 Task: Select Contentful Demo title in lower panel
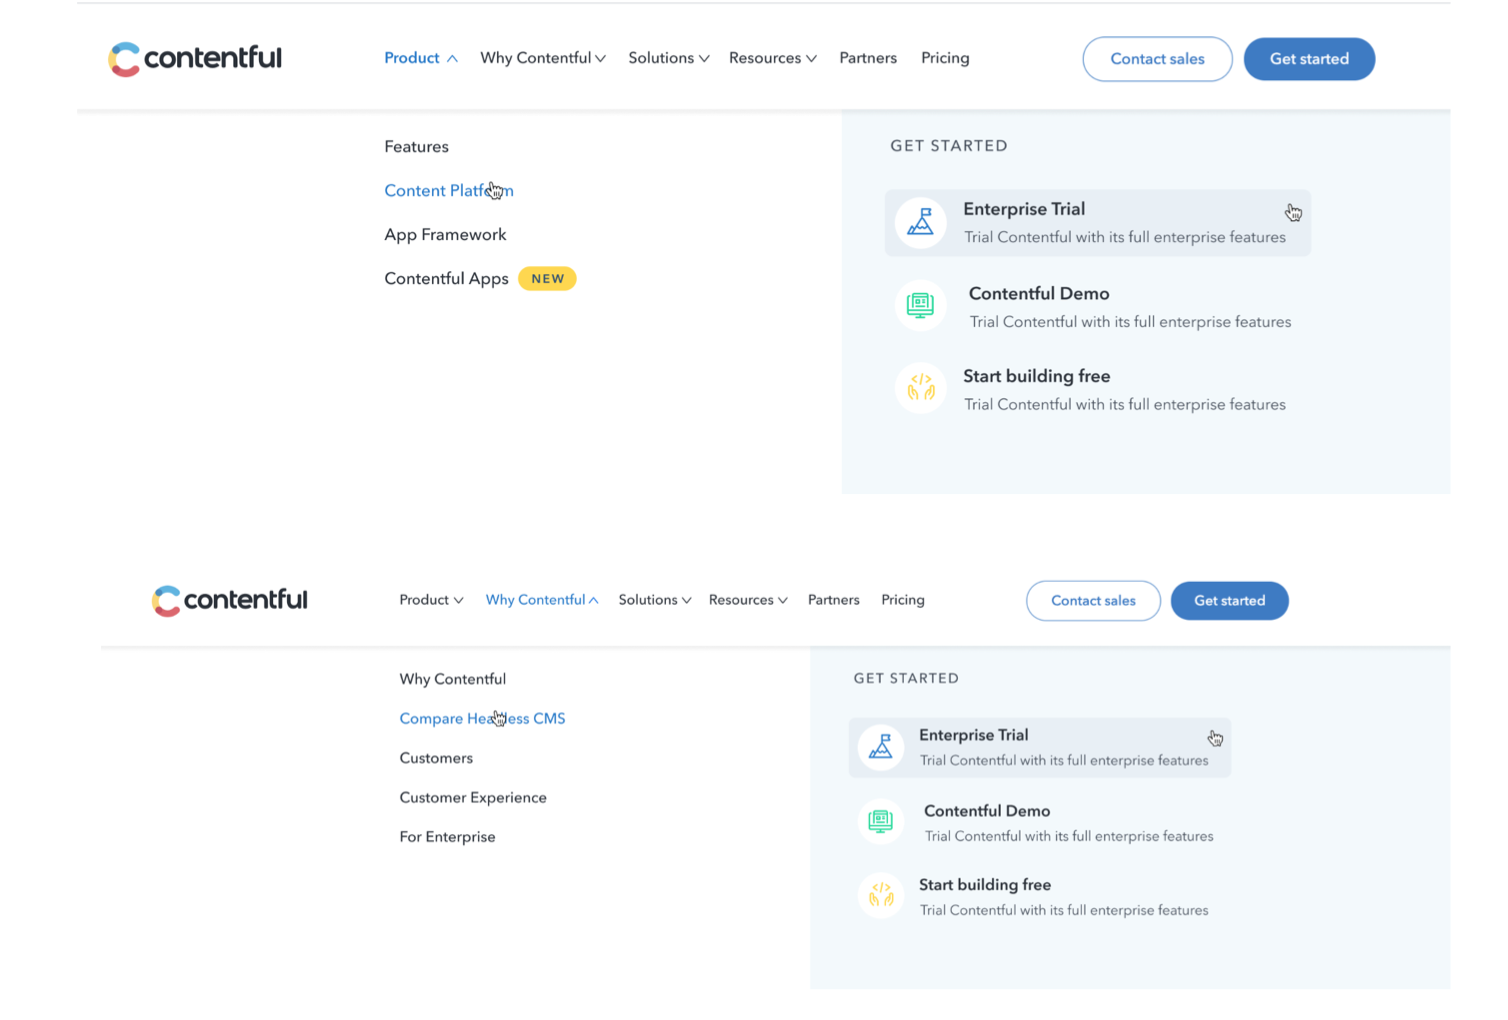click(987, 811)
